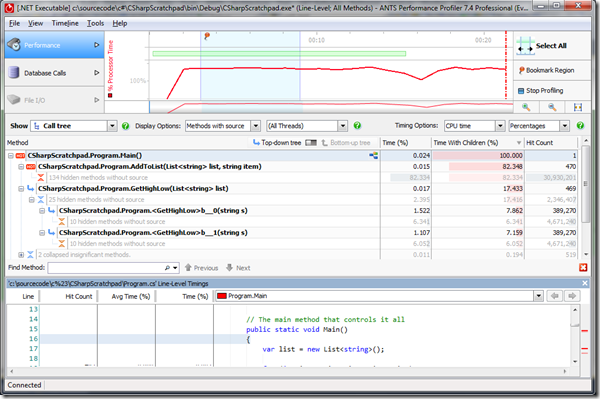Select the File I/O section
Viewport: 600px width, 399px height.
[x=54, y=100]
